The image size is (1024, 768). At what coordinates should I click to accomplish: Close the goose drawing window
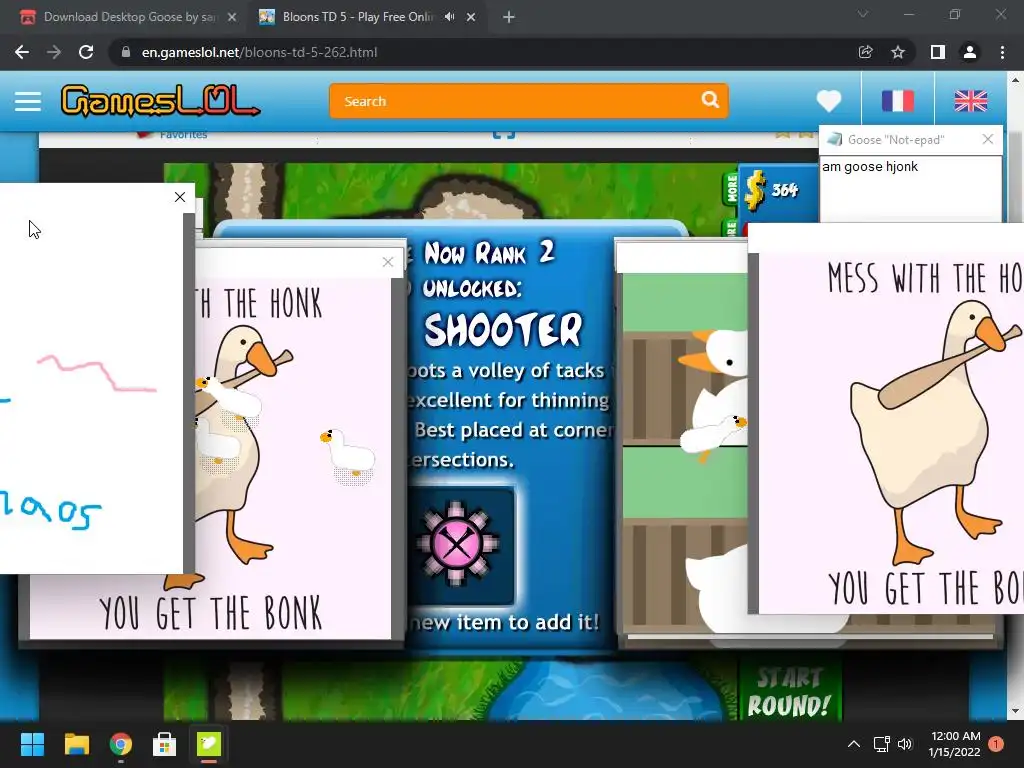click(180, 197)
